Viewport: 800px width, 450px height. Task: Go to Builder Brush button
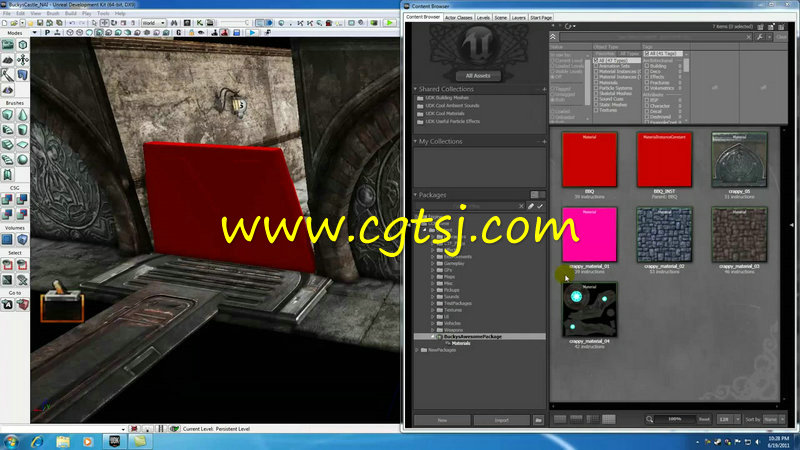point(22,305)
